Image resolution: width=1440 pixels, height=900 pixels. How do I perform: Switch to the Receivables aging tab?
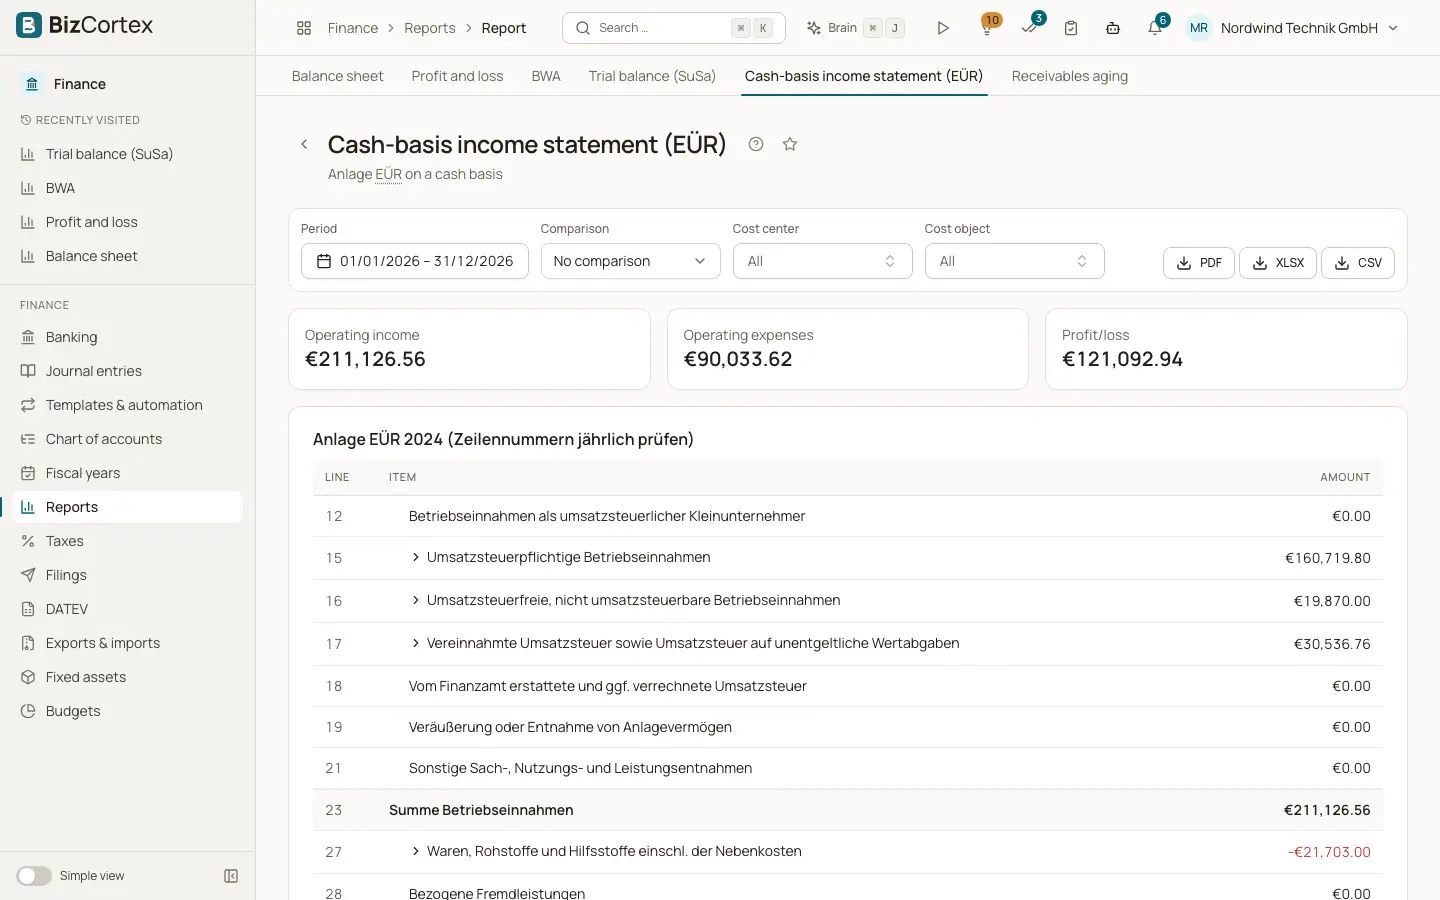coord(1069,76)
